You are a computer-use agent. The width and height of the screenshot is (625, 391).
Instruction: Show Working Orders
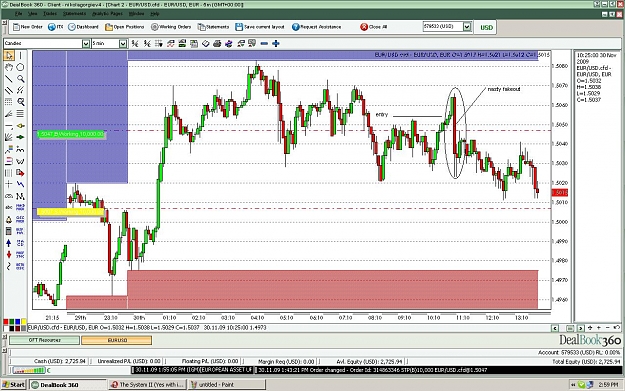pyautogui.click(x=171, y=27)
